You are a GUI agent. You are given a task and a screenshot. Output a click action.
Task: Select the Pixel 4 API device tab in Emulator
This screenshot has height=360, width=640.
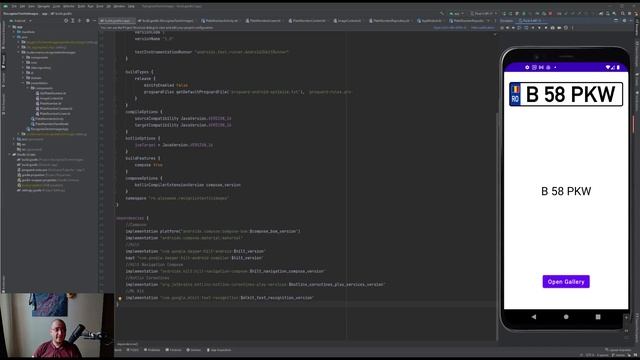coord(530,20)
